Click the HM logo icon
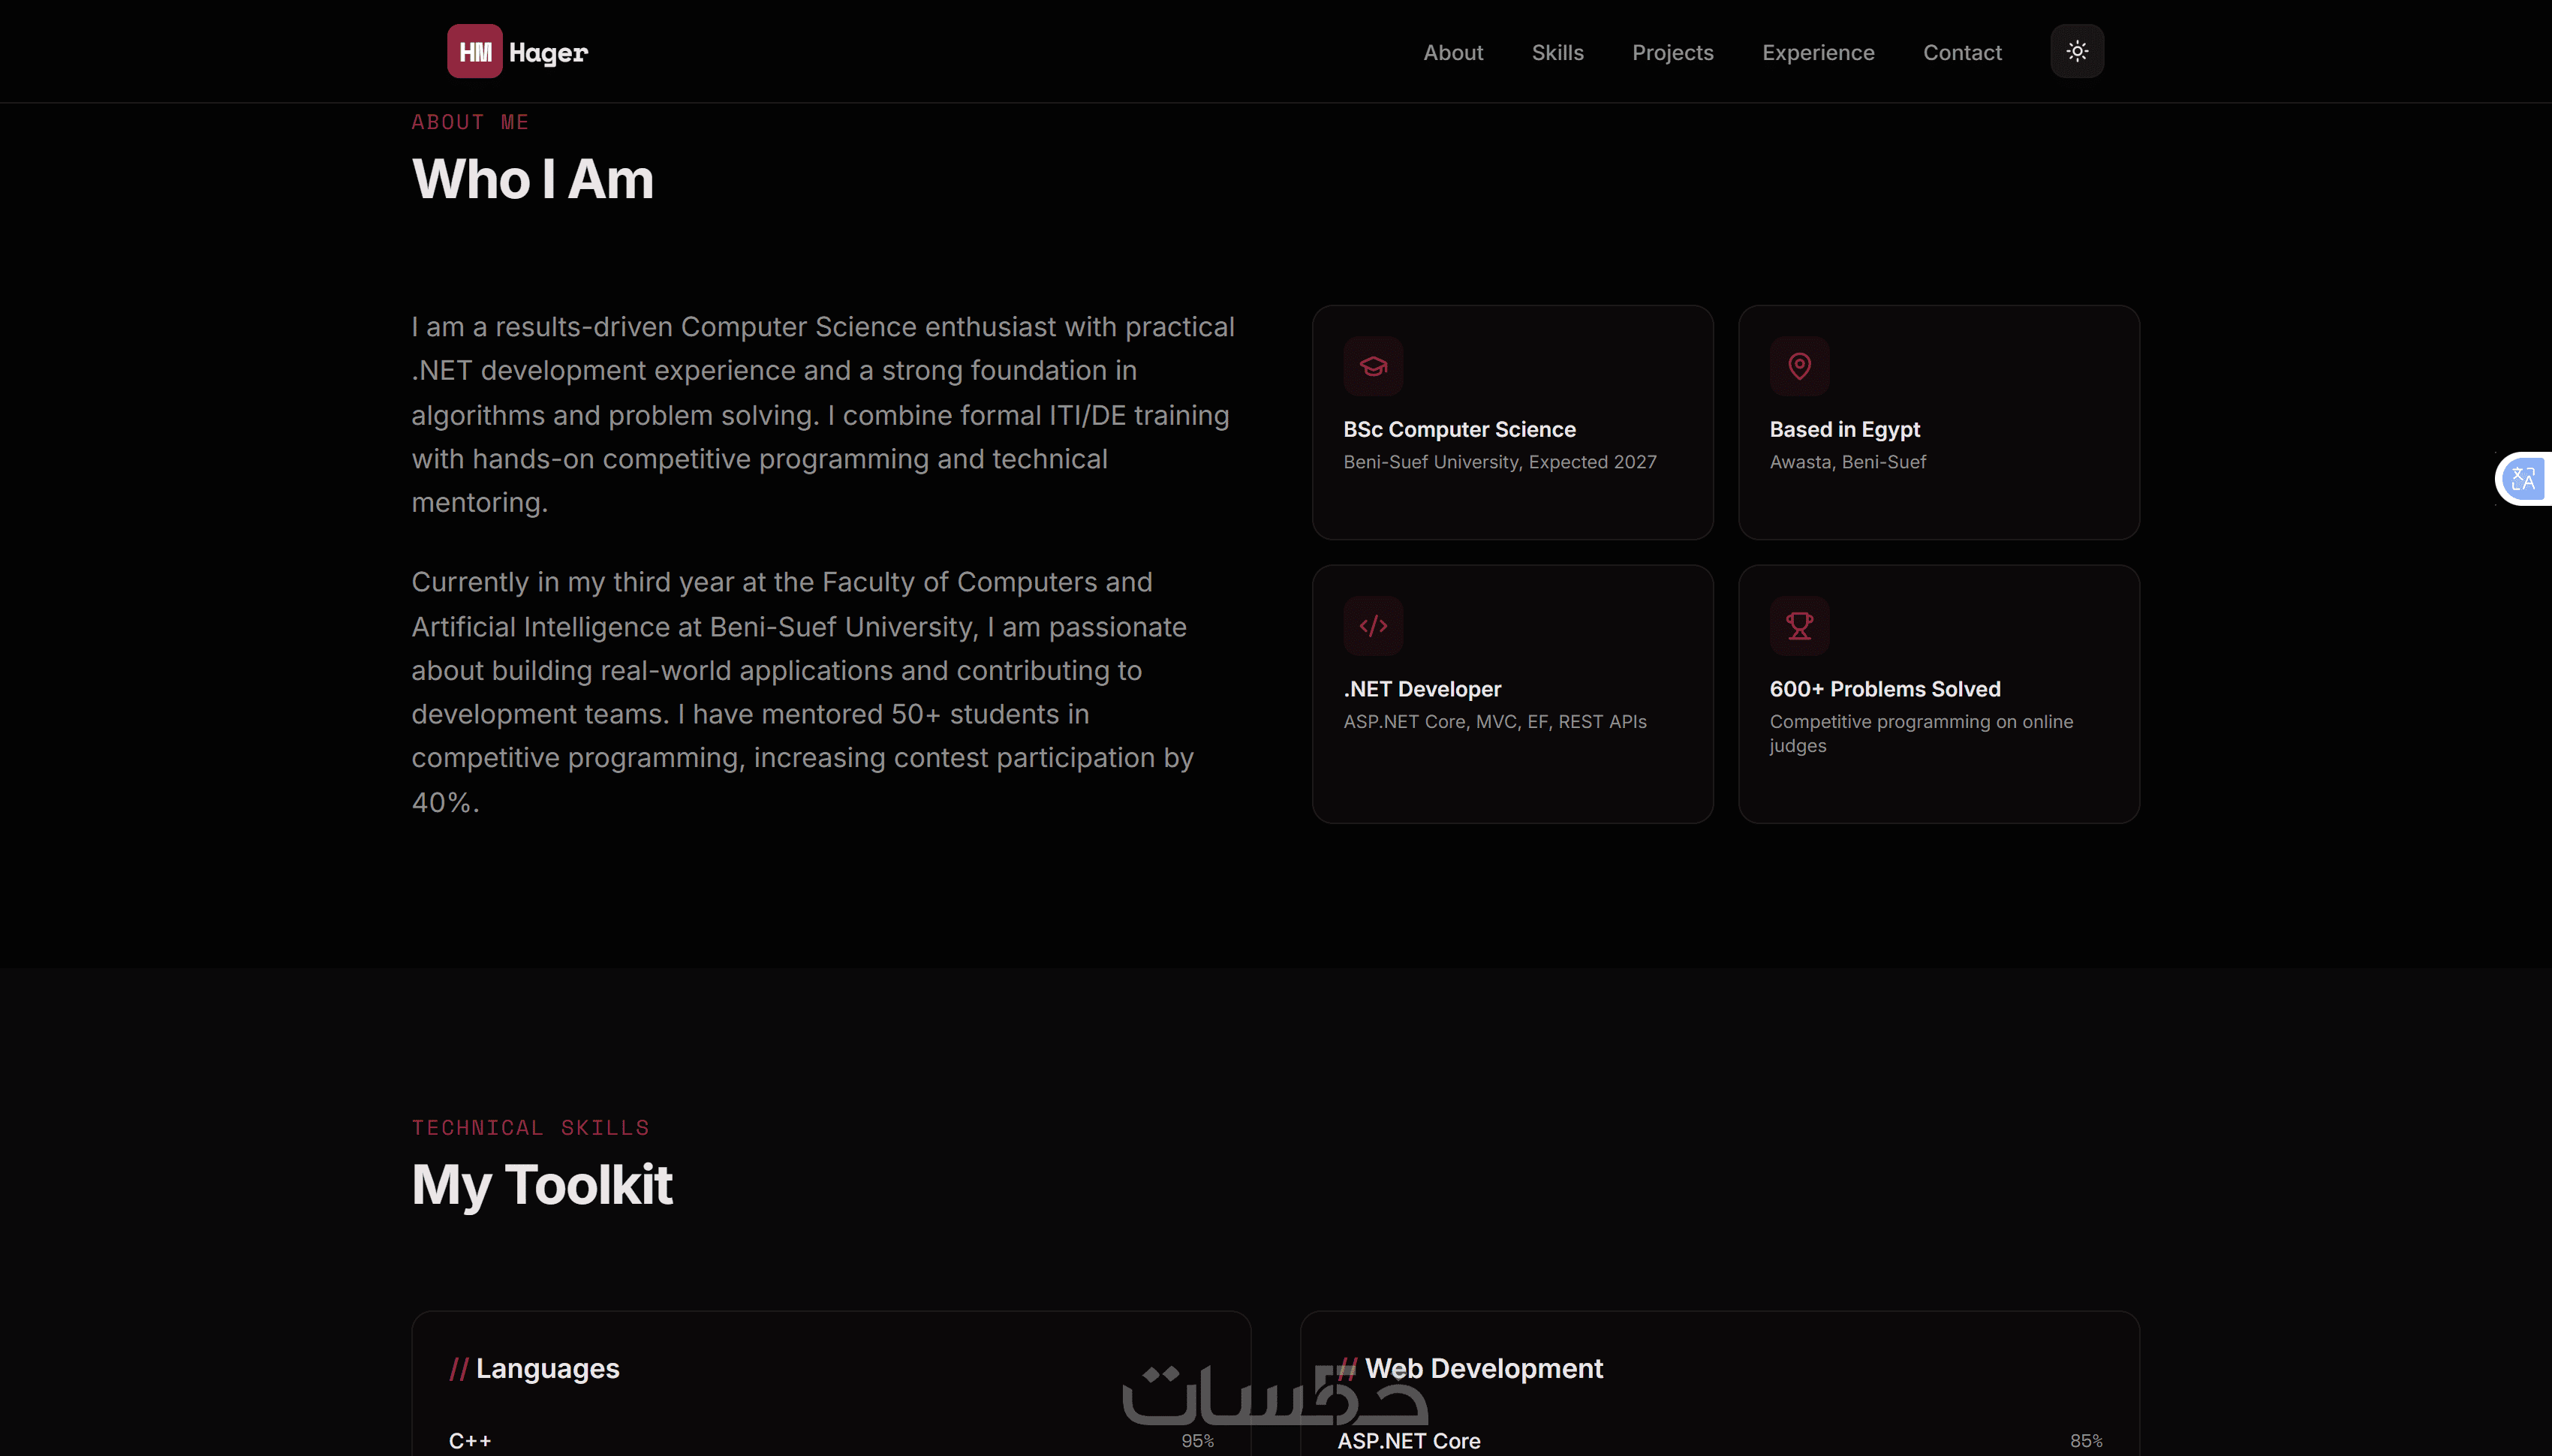 [474, 52]
